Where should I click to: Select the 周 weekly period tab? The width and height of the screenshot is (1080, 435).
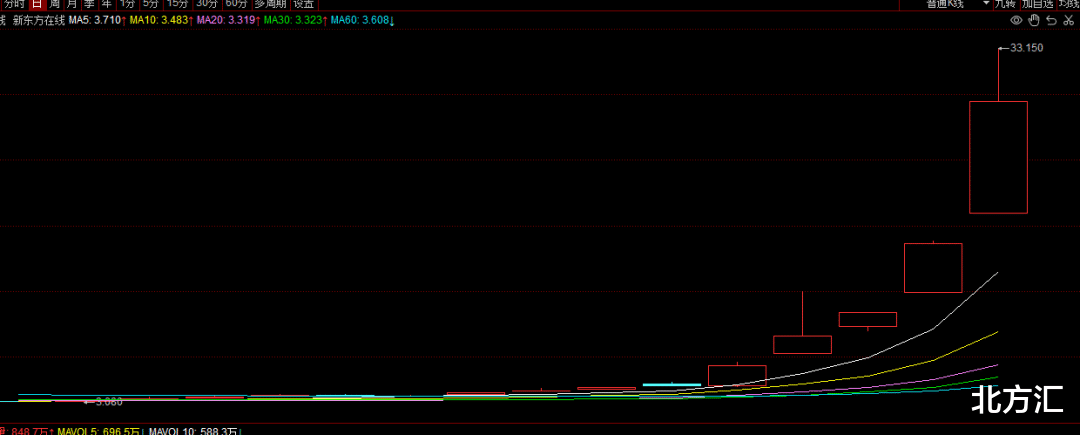click(54, 3)
